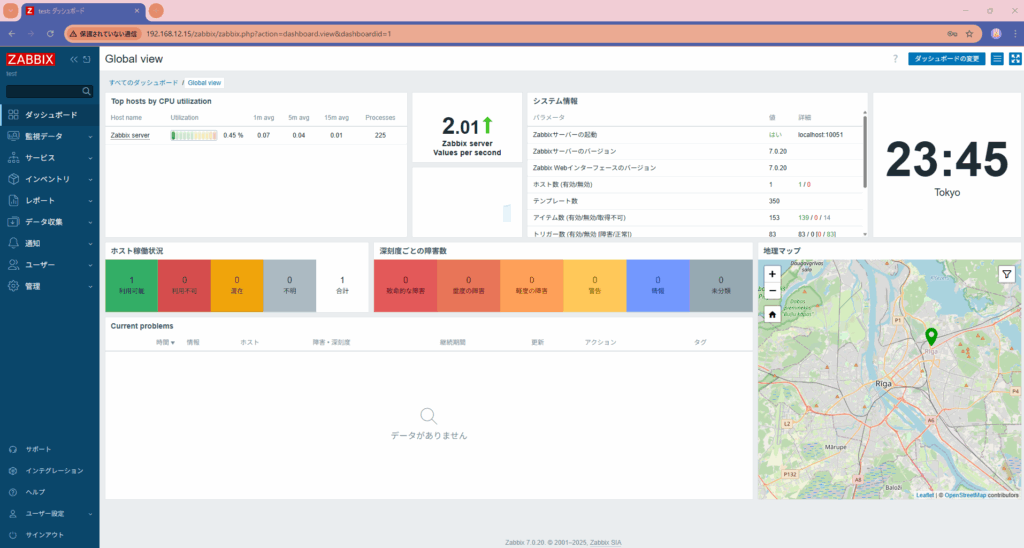This screenshot has height=548, width=1024.
Task: Open the レポート menu item
Action: (48, 200)
